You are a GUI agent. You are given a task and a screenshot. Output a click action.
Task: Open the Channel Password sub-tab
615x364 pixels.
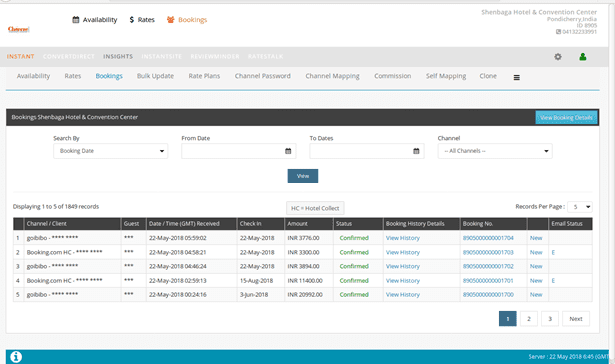pyautogui.click(x=263, y=76)
